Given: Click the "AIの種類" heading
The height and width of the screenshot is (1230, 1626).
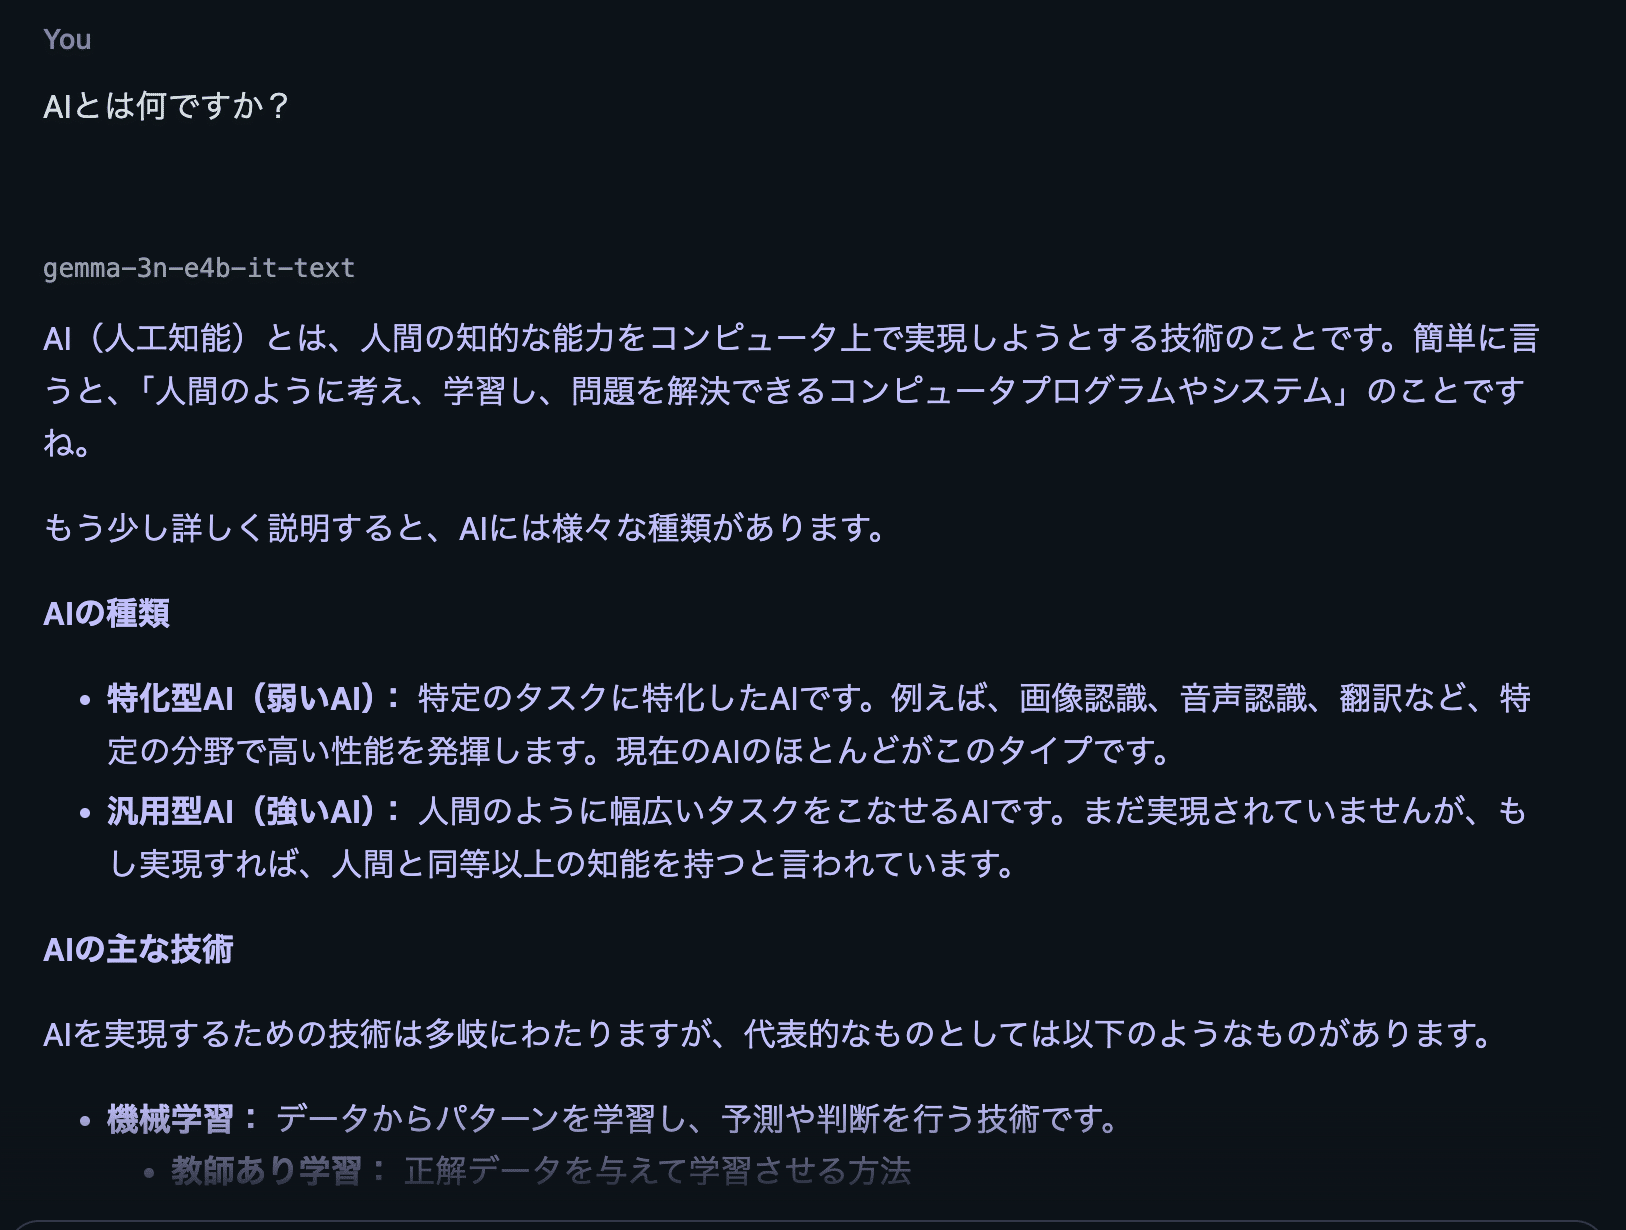Looking at the screenshot, I should click(106, 613).
